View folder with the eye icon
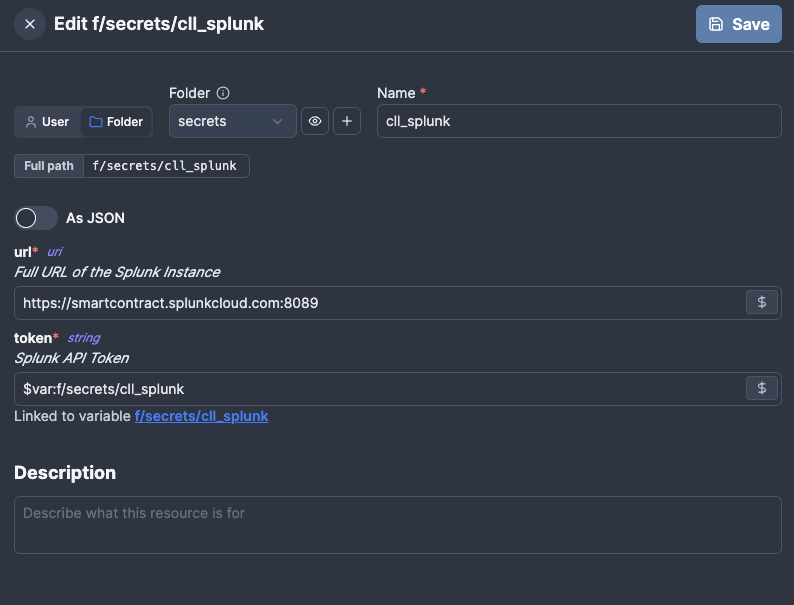 pos(315,121)
